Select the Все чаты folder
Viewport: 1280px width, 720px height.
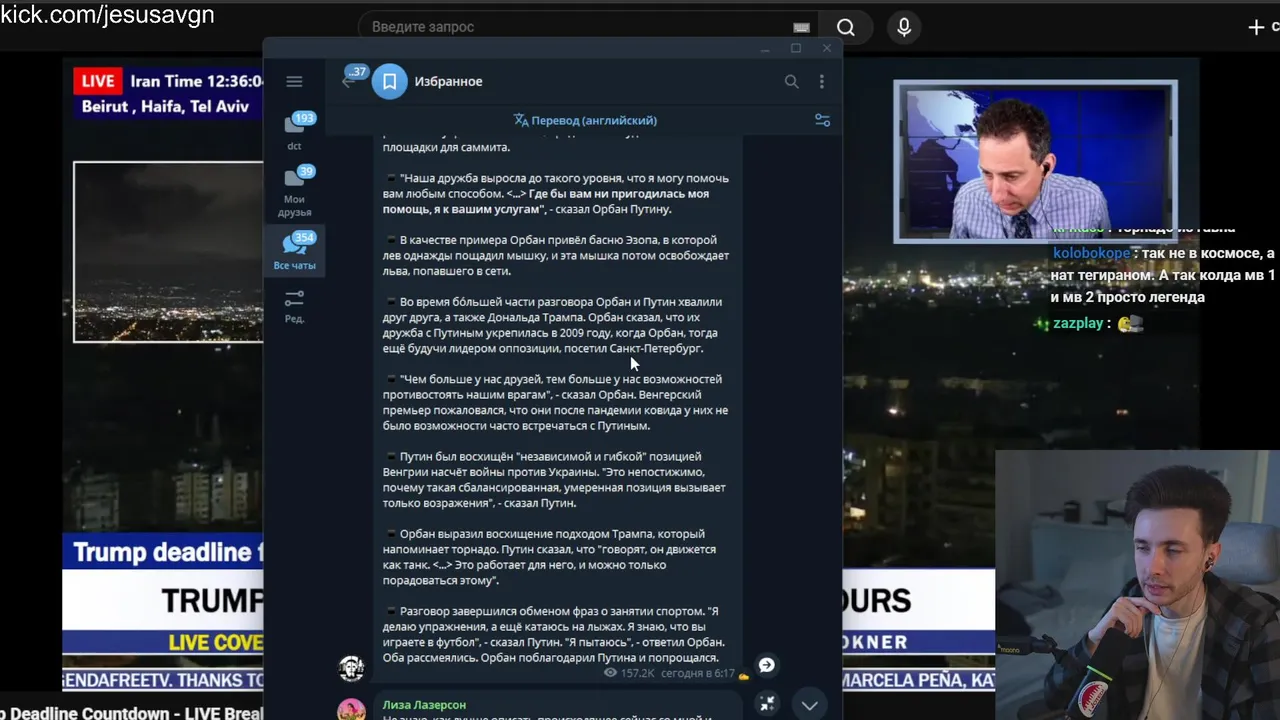coord(294,251)
